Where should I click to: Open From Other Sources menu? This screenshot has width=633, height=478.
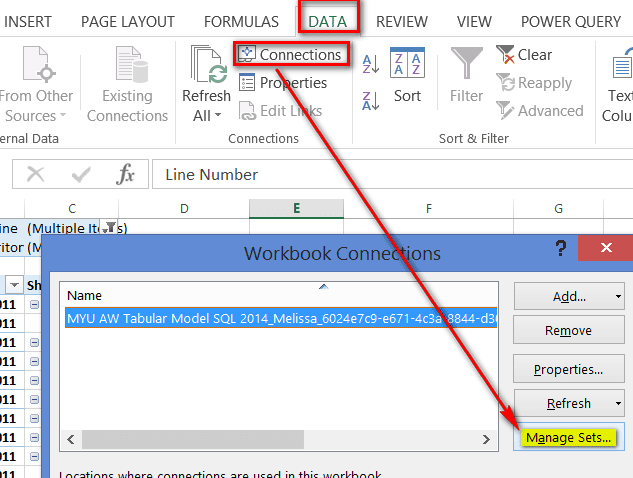[x=36, y=84]
